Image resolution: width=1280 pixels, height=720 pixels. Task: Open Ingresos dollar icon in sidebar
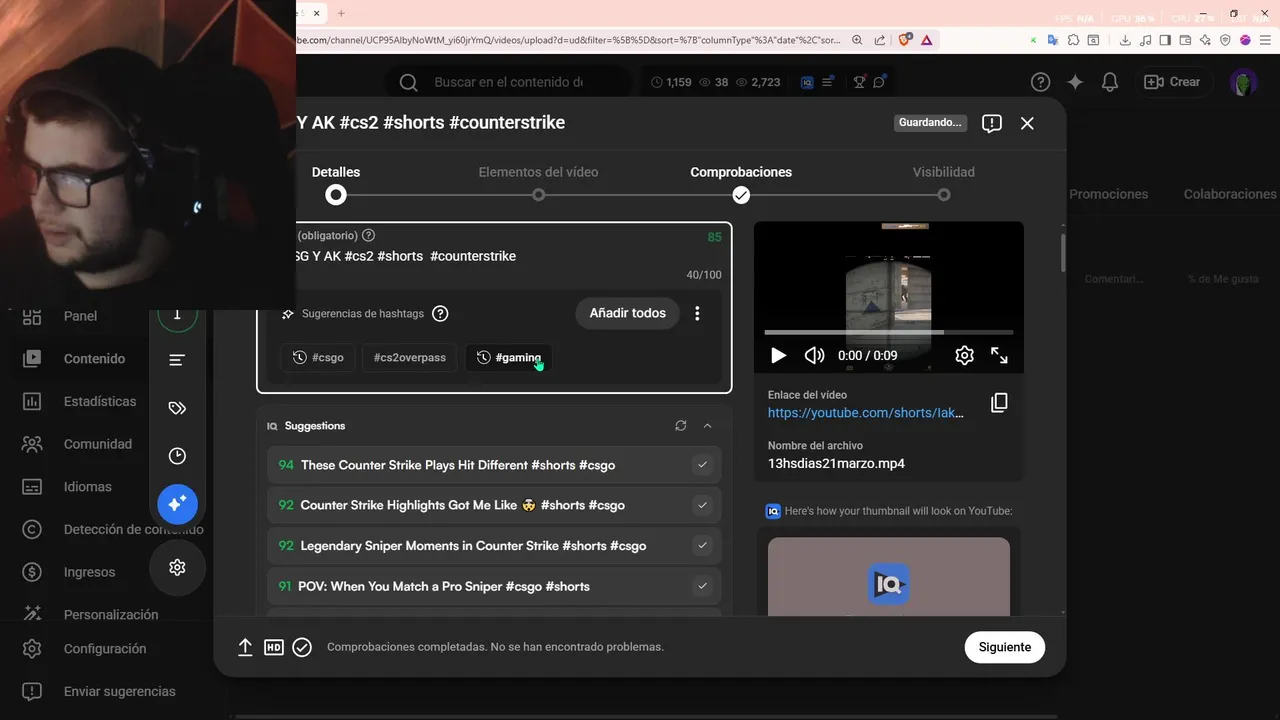point(32,572)
